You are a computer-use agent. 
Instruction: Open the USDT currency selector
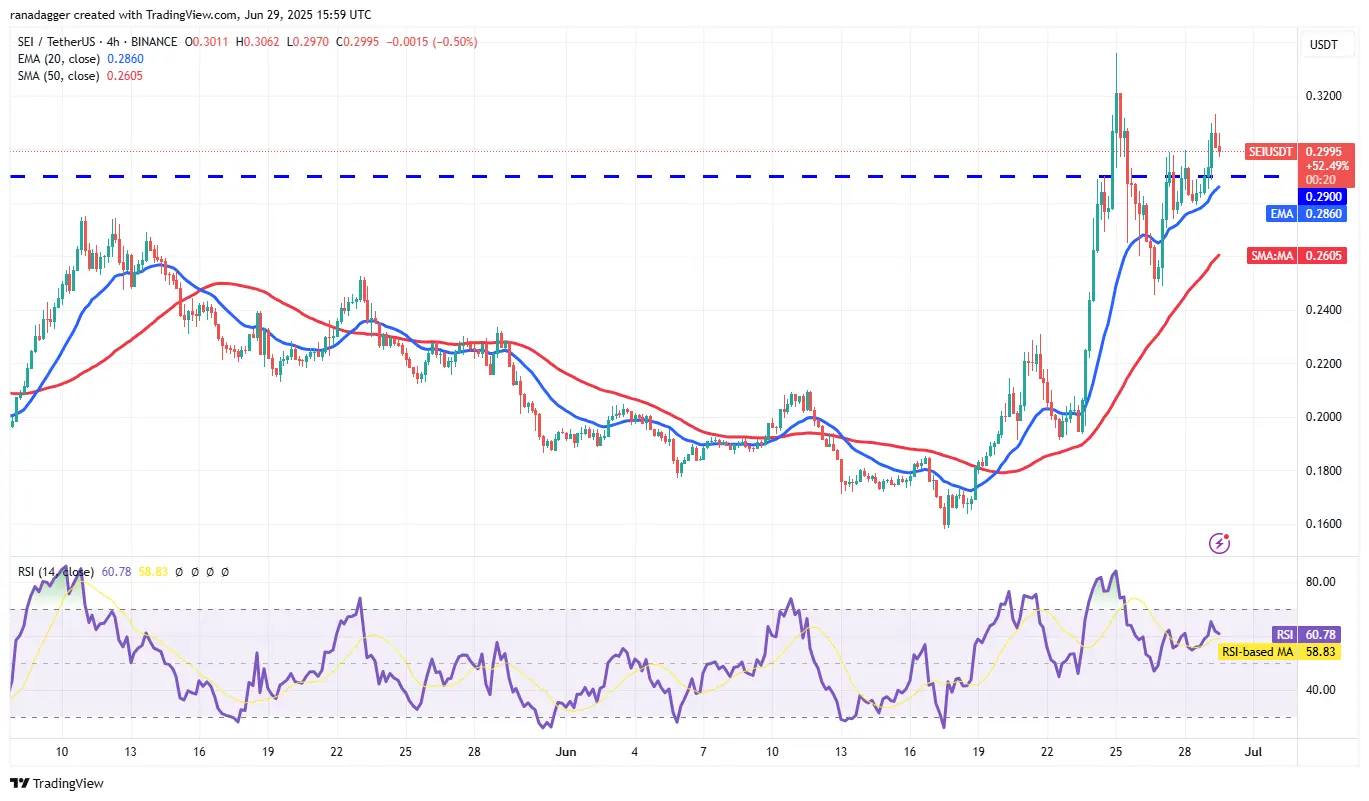coord(1324,44)
